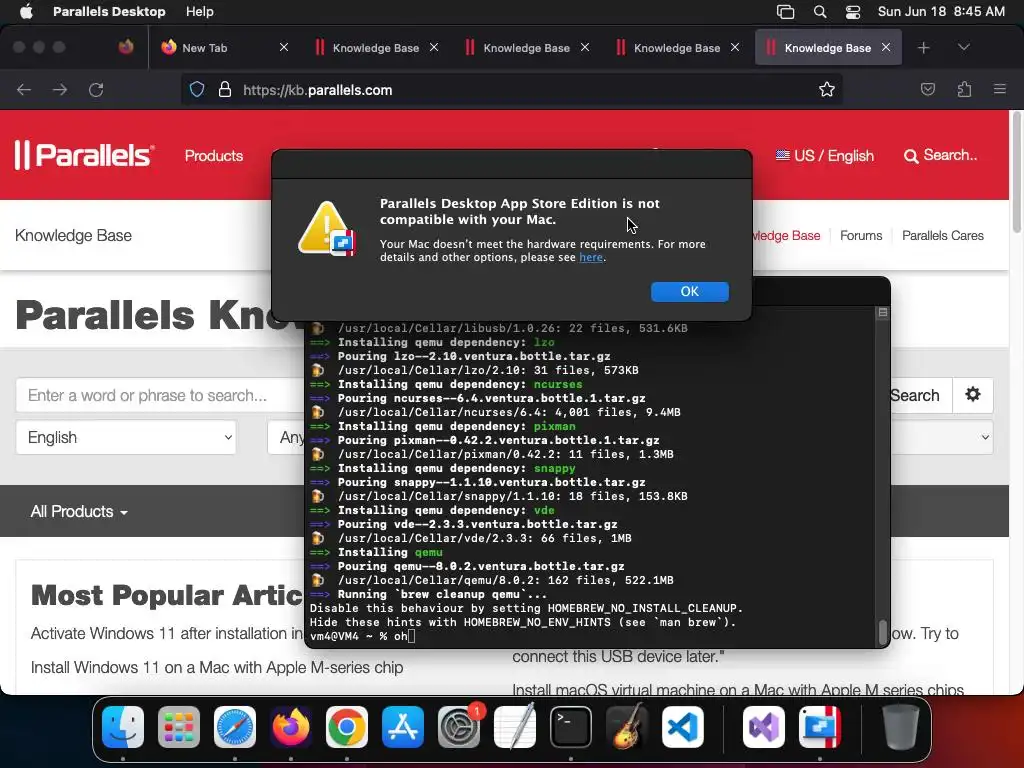The width and height of the screenshot is (1024, 768).
Task: Open the Products navigation menu
Action: [214, 155]
